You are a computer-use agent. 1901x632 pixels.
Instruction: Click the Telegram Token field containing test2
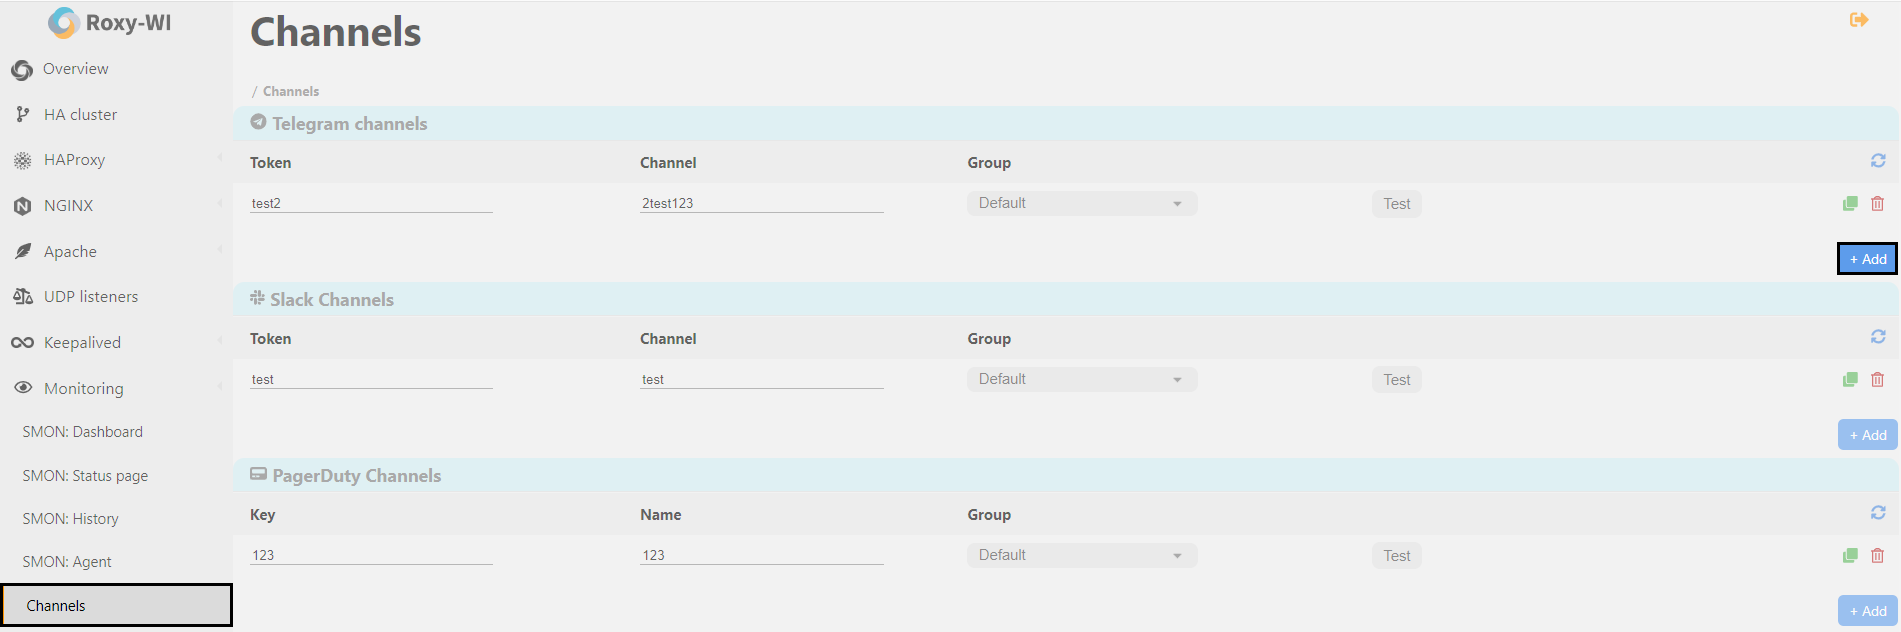[370, 203]
